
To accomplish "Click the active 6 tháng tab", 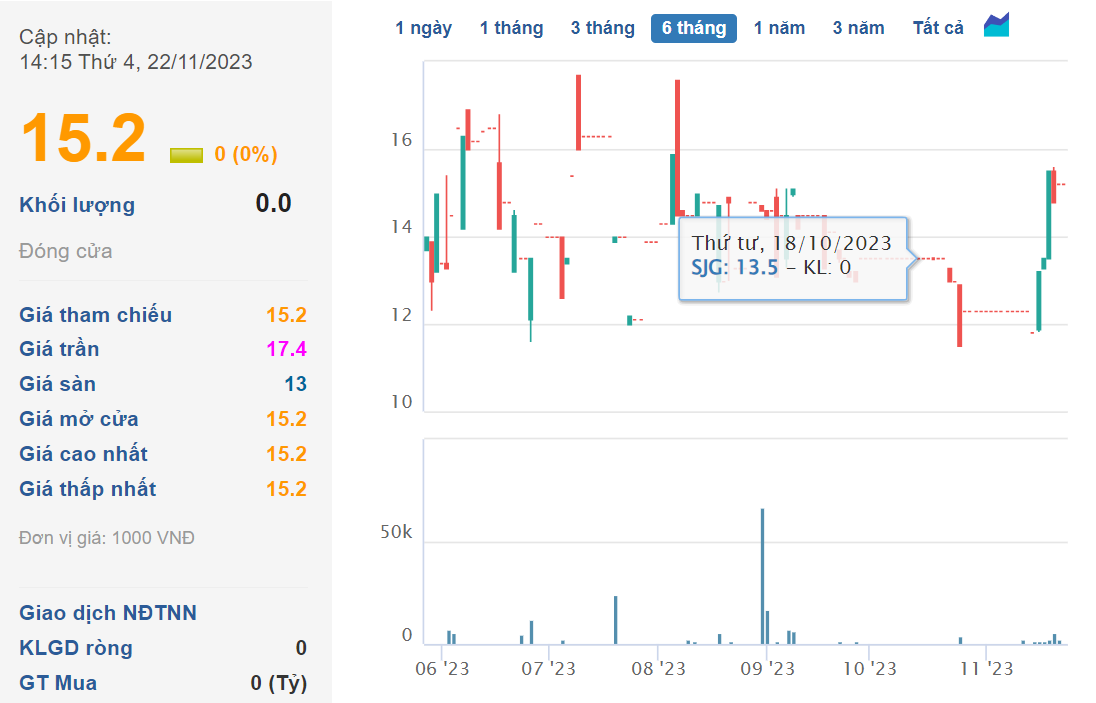I will [x=693, y=28].
